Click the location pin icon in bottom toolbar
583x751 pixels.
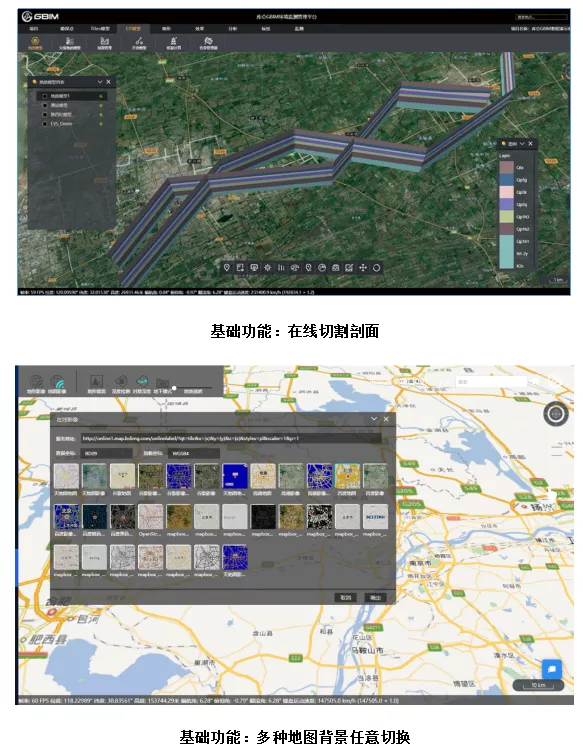click(x=227, y=268)
